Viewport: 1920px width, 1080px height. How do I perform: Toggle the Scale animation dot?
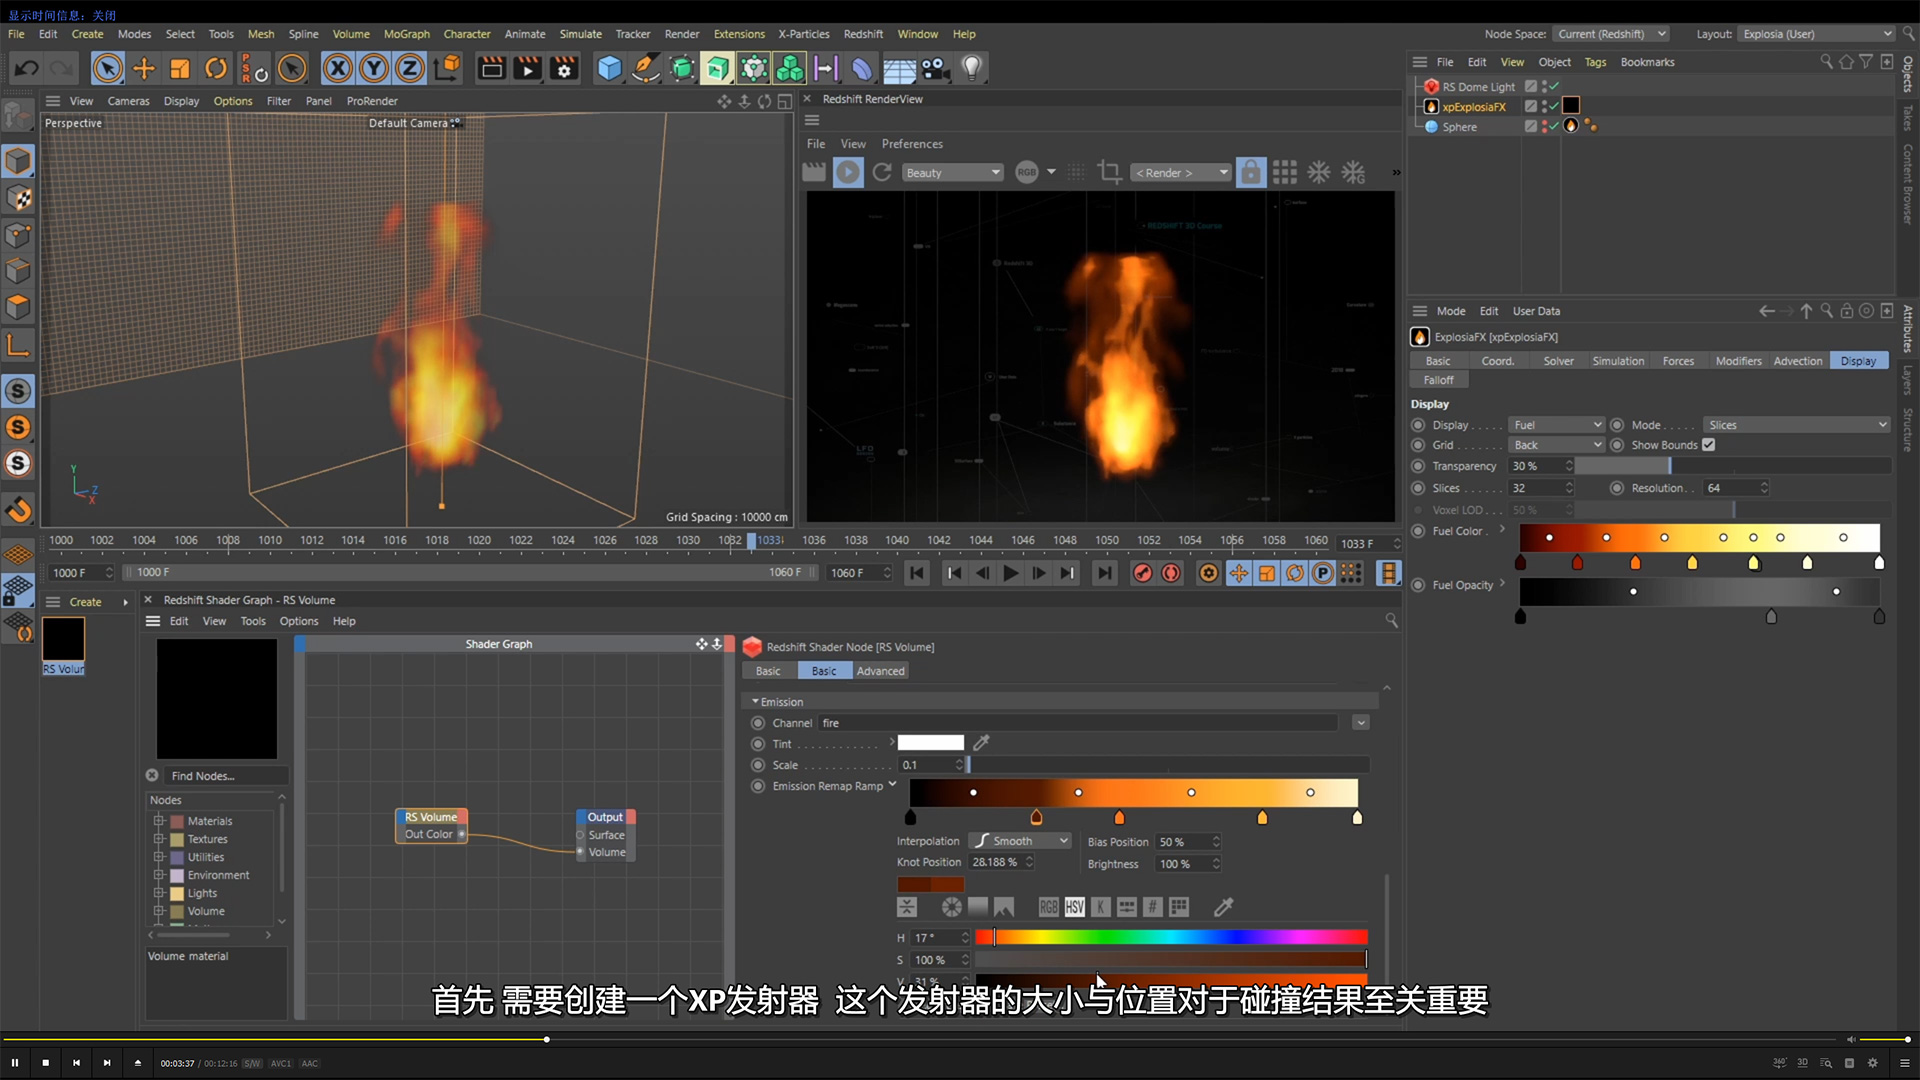coord(758,765)
